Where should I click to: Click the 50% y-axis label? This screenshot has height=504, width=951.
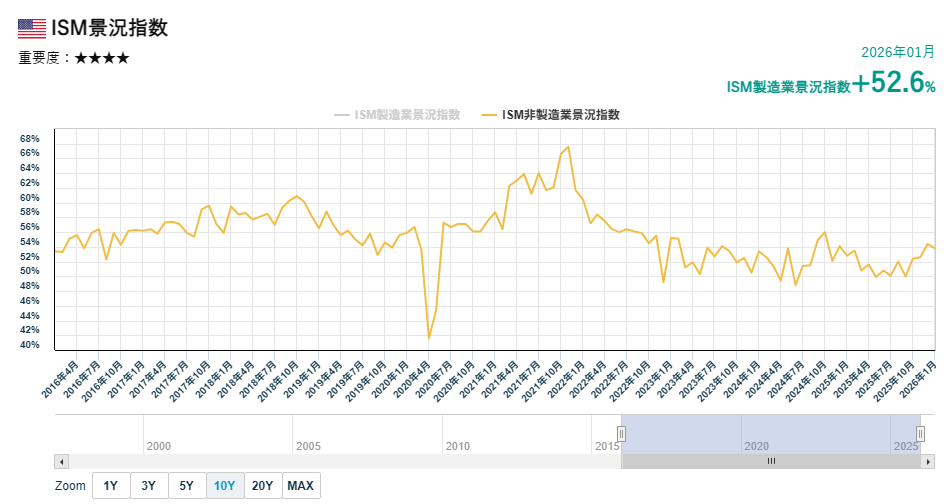29,271
